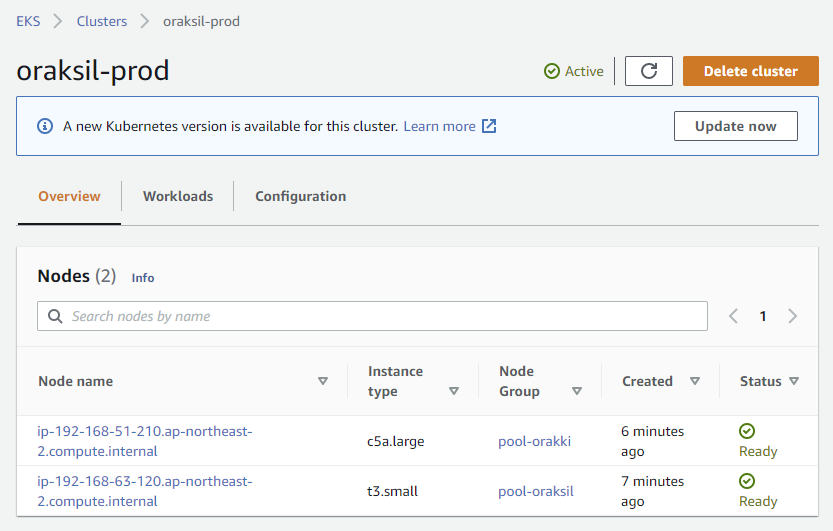
Task: Click the info circle icon in the banner
Action: [45, 126]
